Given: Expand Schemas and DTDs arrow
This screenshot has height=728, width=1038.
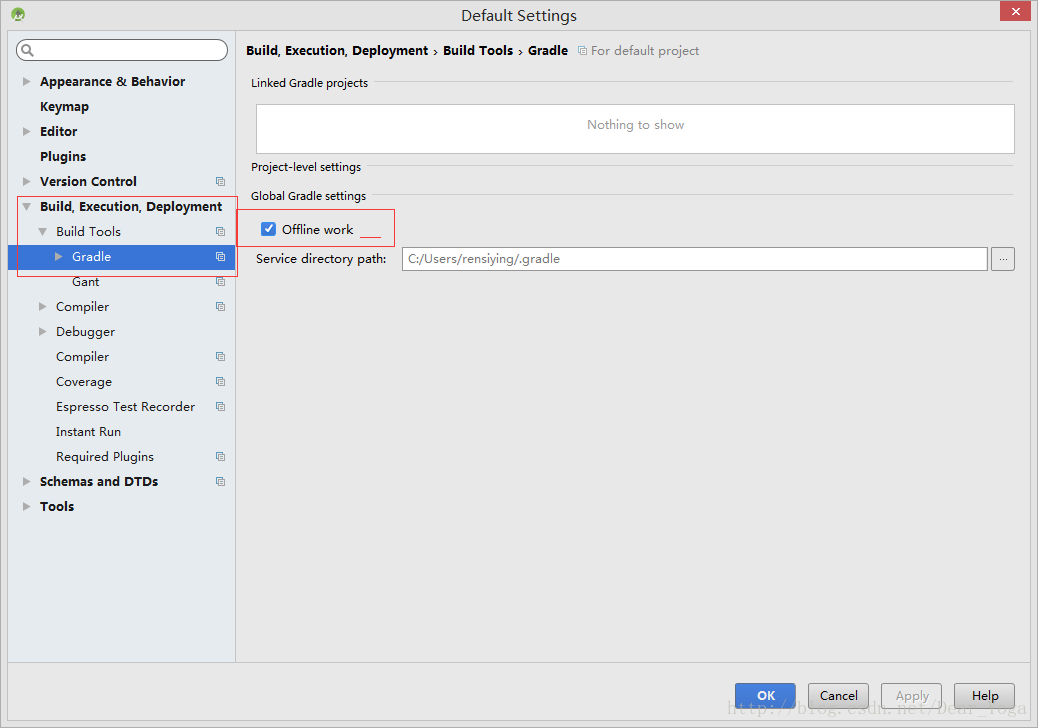Looking at the screenshot, I should (x=26, y=482).
